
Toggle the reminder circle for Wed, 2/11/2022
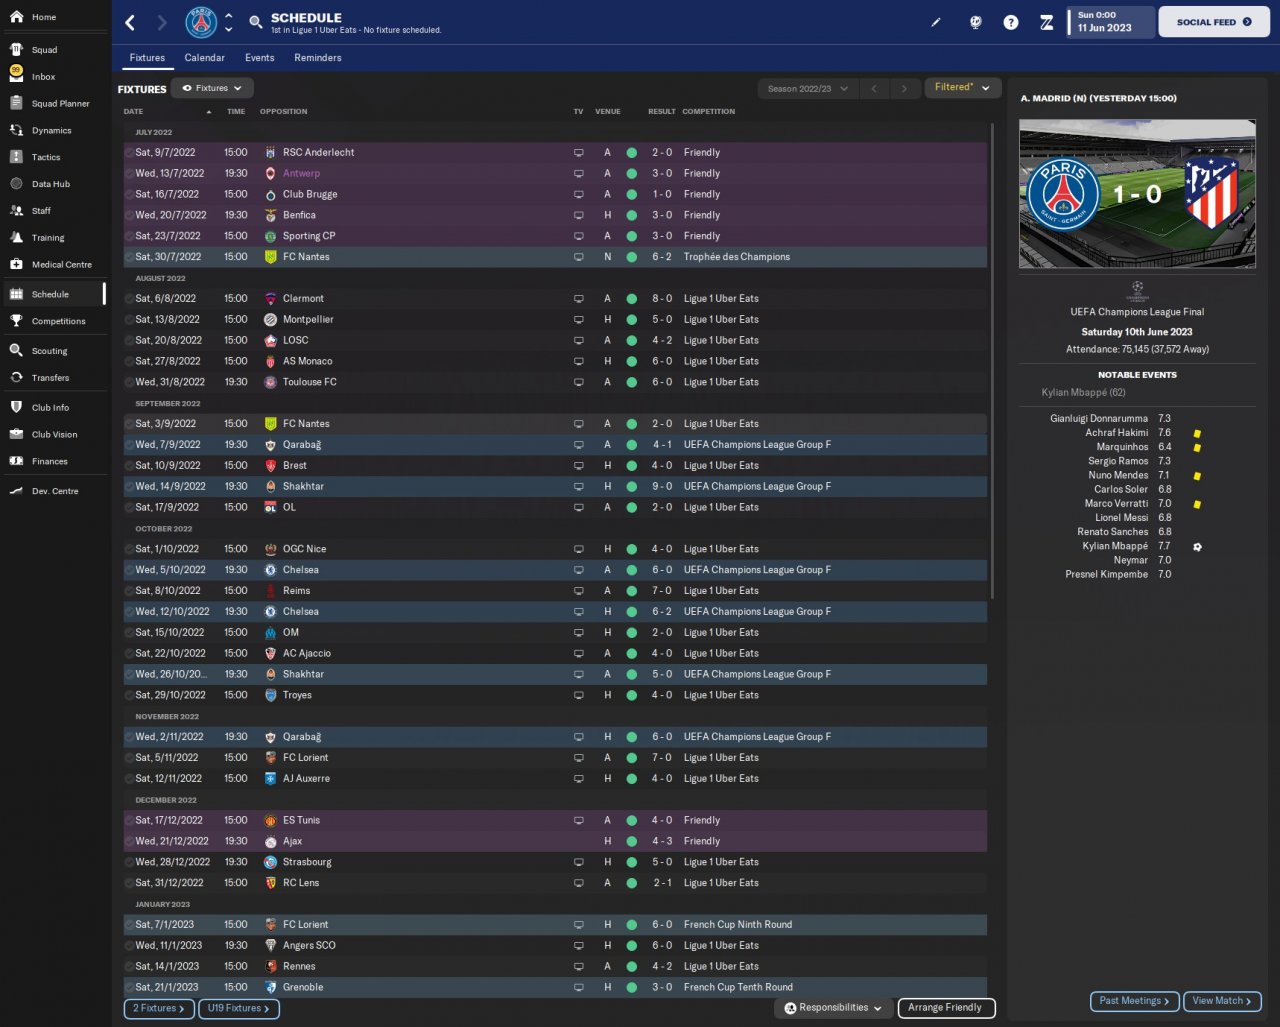point(129,737)
